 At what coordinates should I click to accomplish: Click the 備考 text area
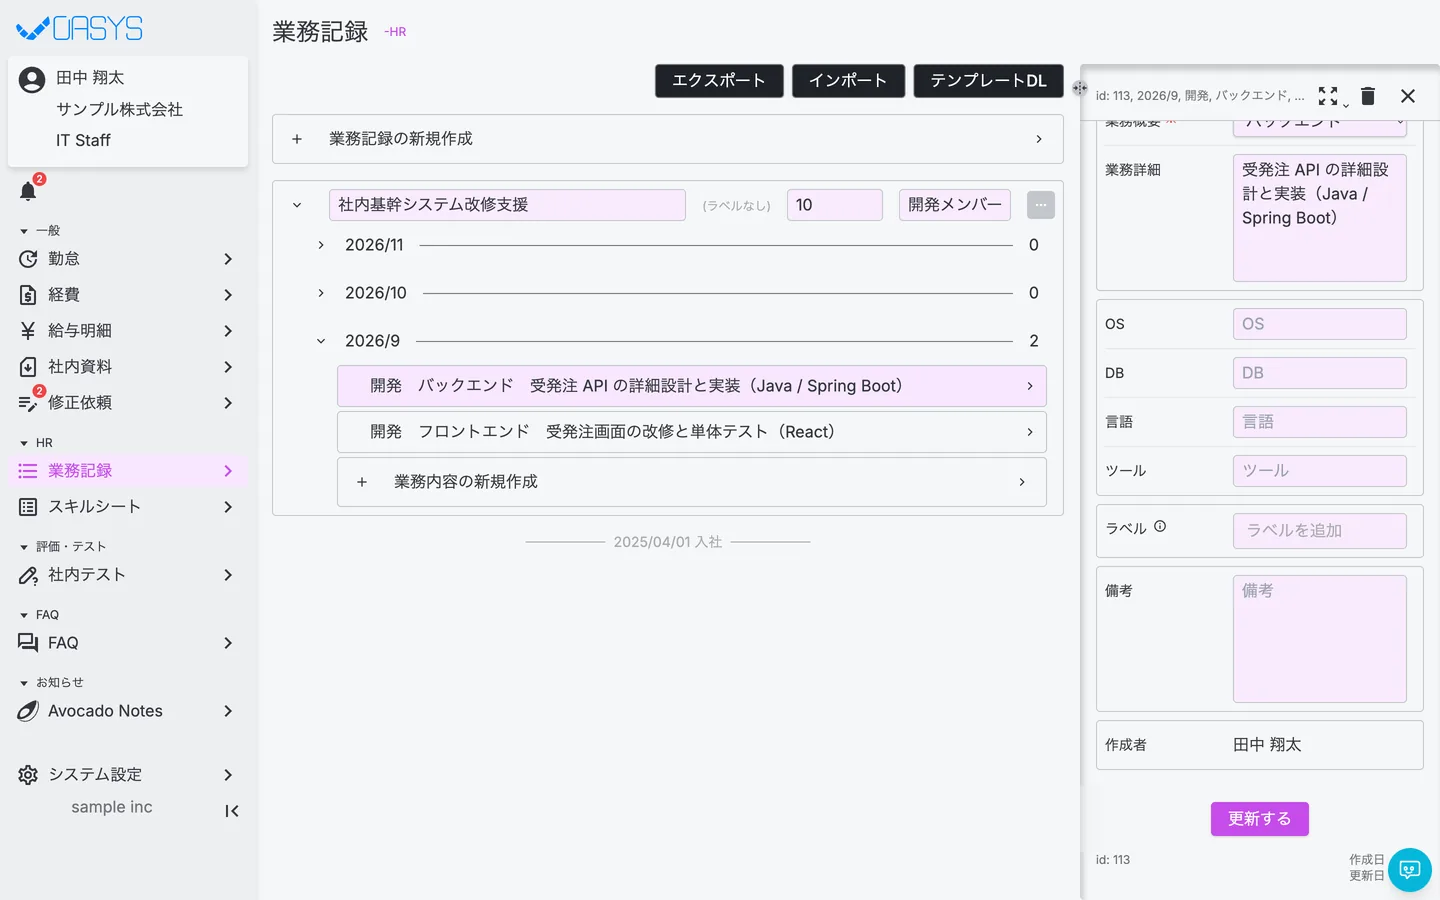1320,639
